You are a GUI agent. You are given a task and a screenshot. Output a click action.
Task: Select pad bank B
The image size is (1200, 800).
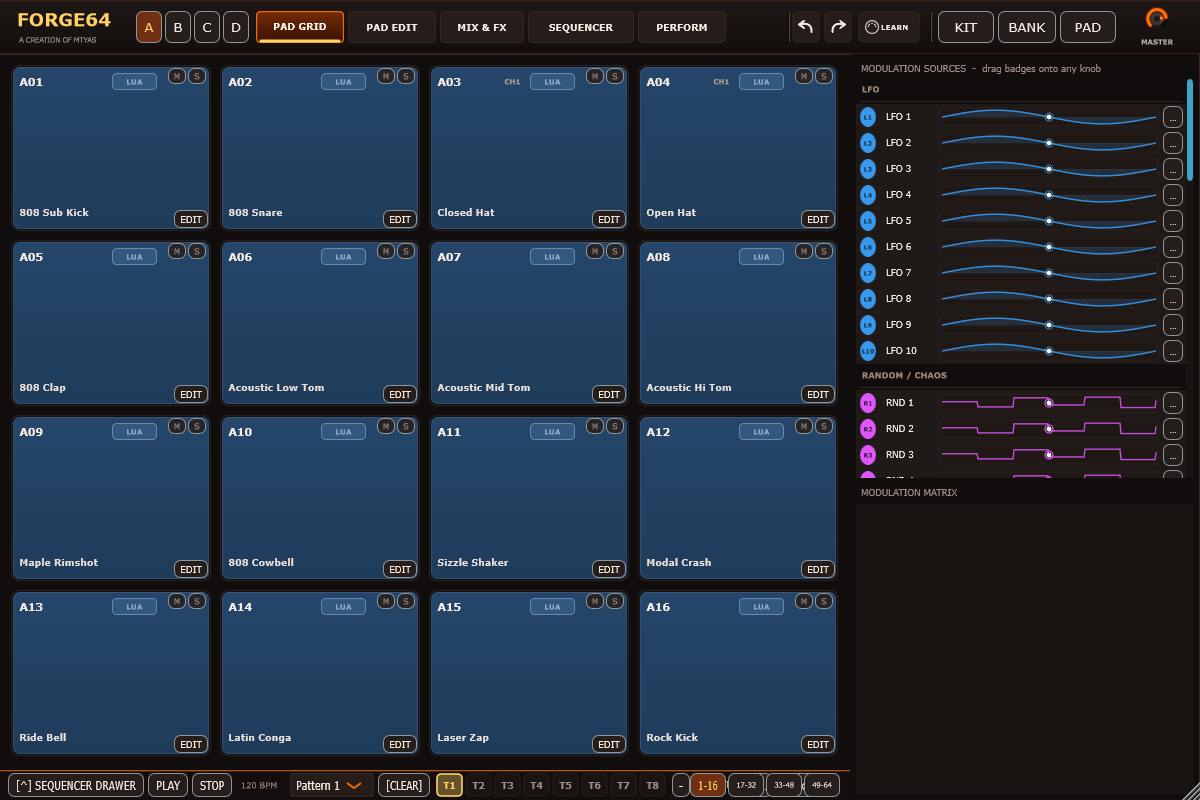coord(178,27)
